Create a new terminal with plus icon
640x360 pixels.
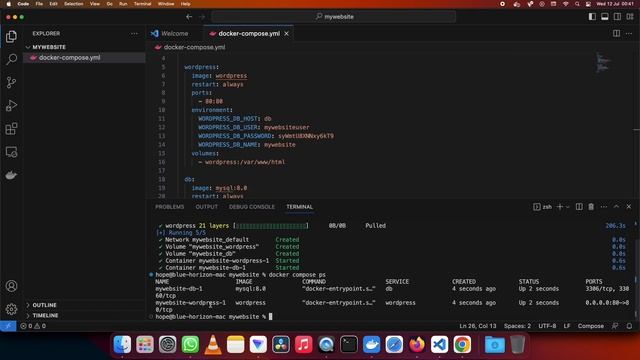[x=560, y=207]
